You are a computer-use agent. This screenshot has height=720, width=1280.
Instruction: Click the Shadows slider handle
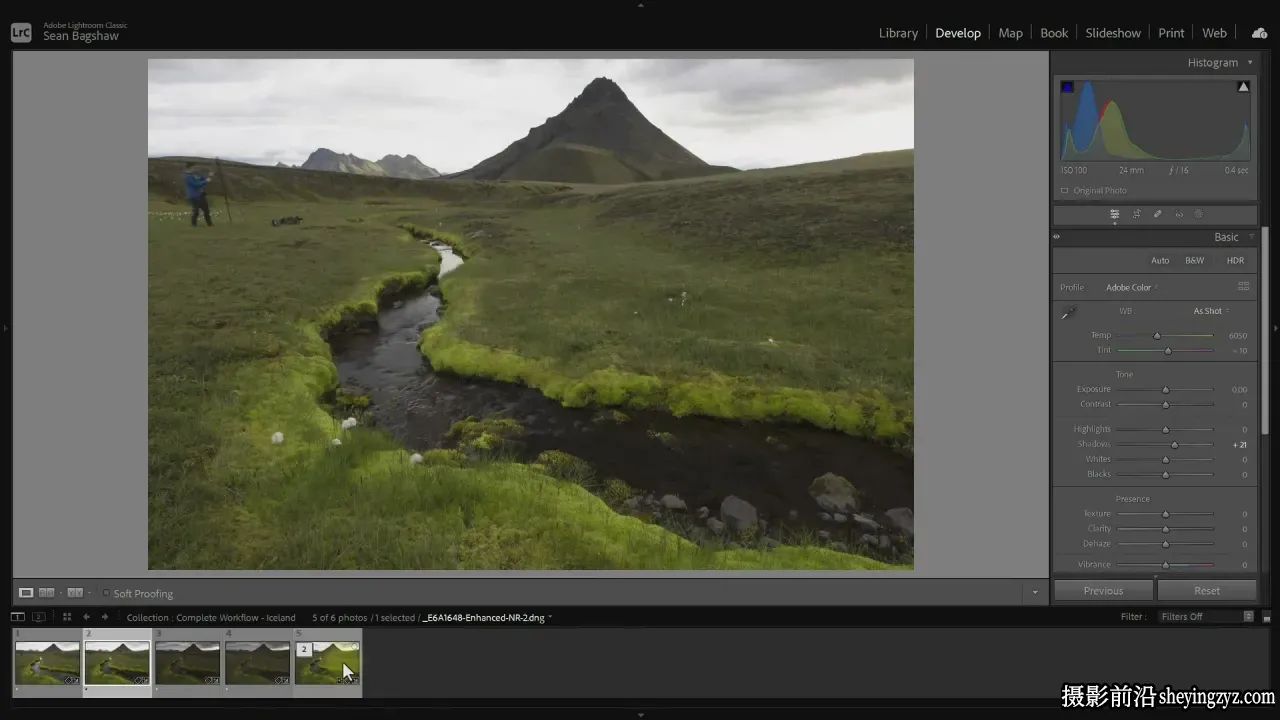click(1175, 445)
